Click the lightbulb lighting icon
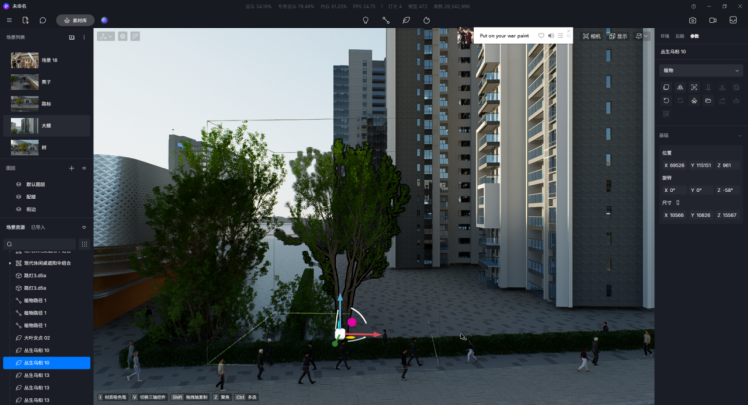748x406 pixels. (365, 20)
